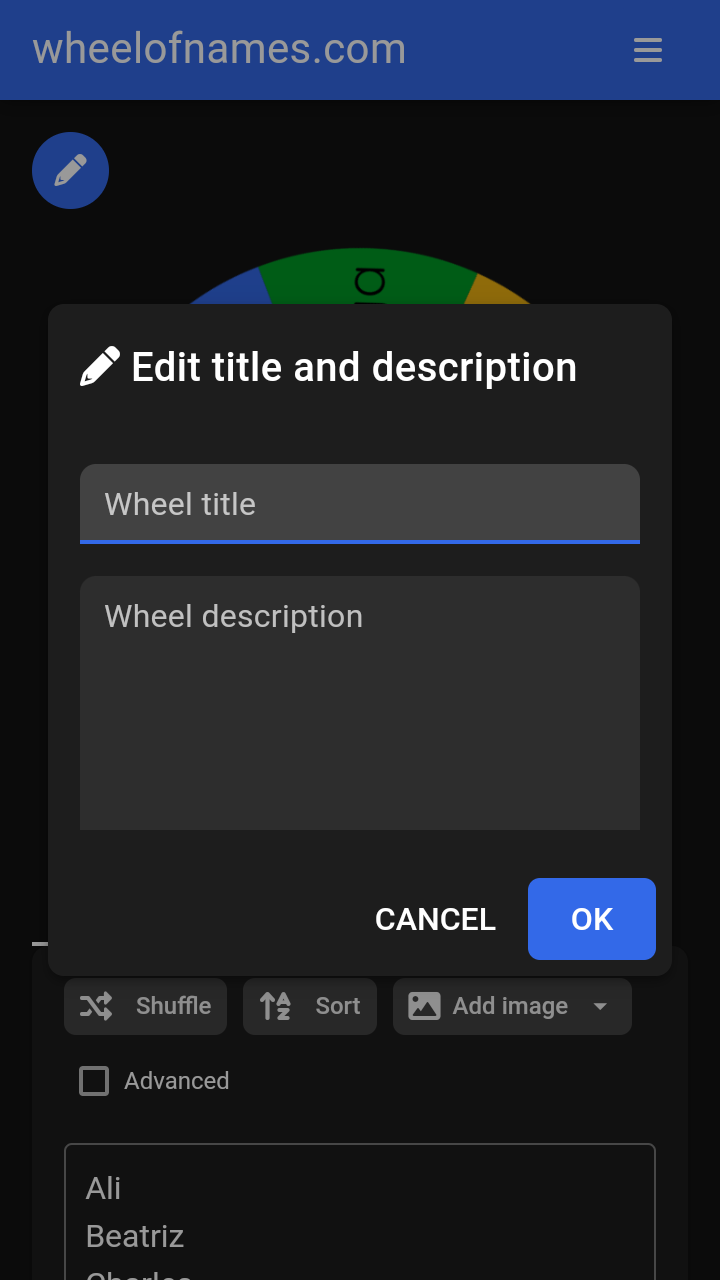720x1280 pixels.
Task: Select the Shuffle icon
Action: point(95,1006)
